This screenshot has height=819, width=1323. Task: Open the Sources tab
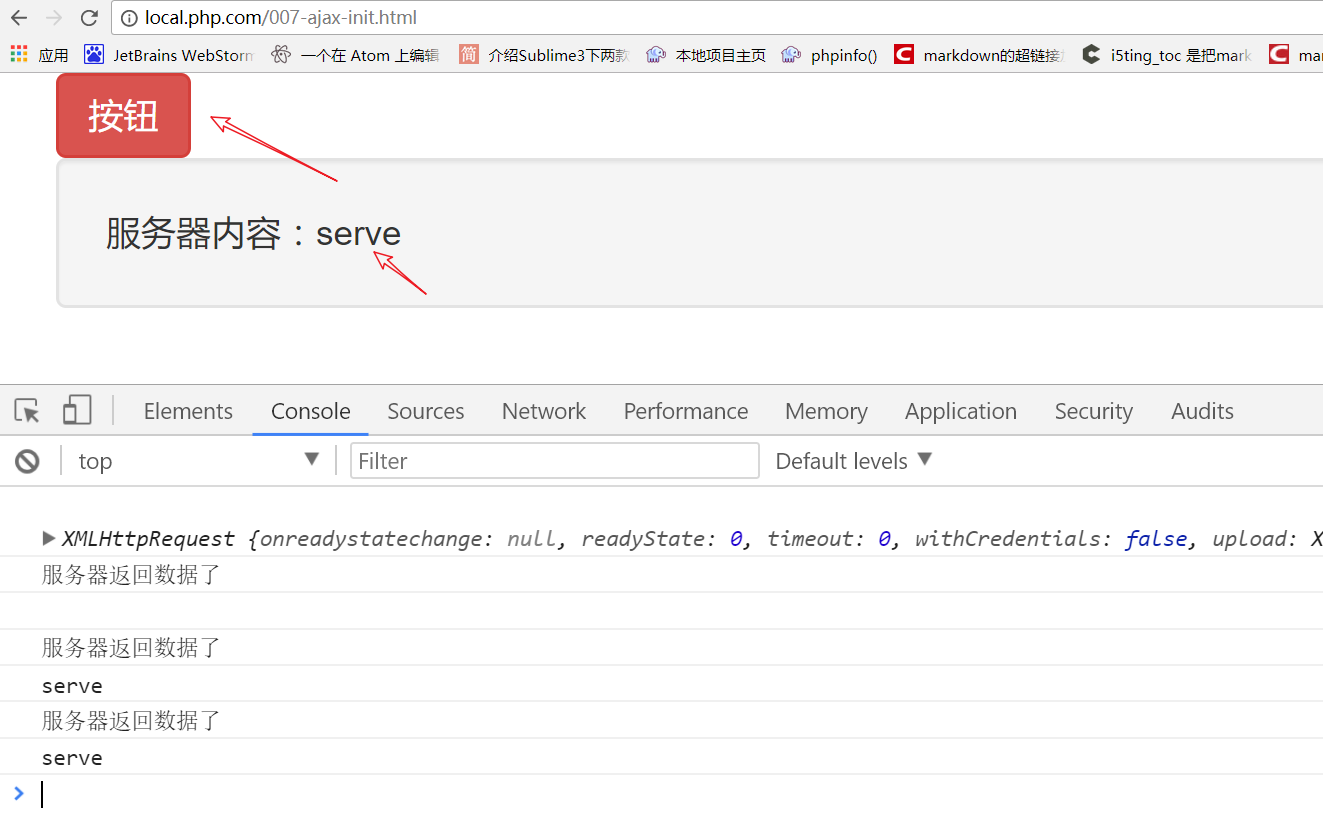click(426, 411)
